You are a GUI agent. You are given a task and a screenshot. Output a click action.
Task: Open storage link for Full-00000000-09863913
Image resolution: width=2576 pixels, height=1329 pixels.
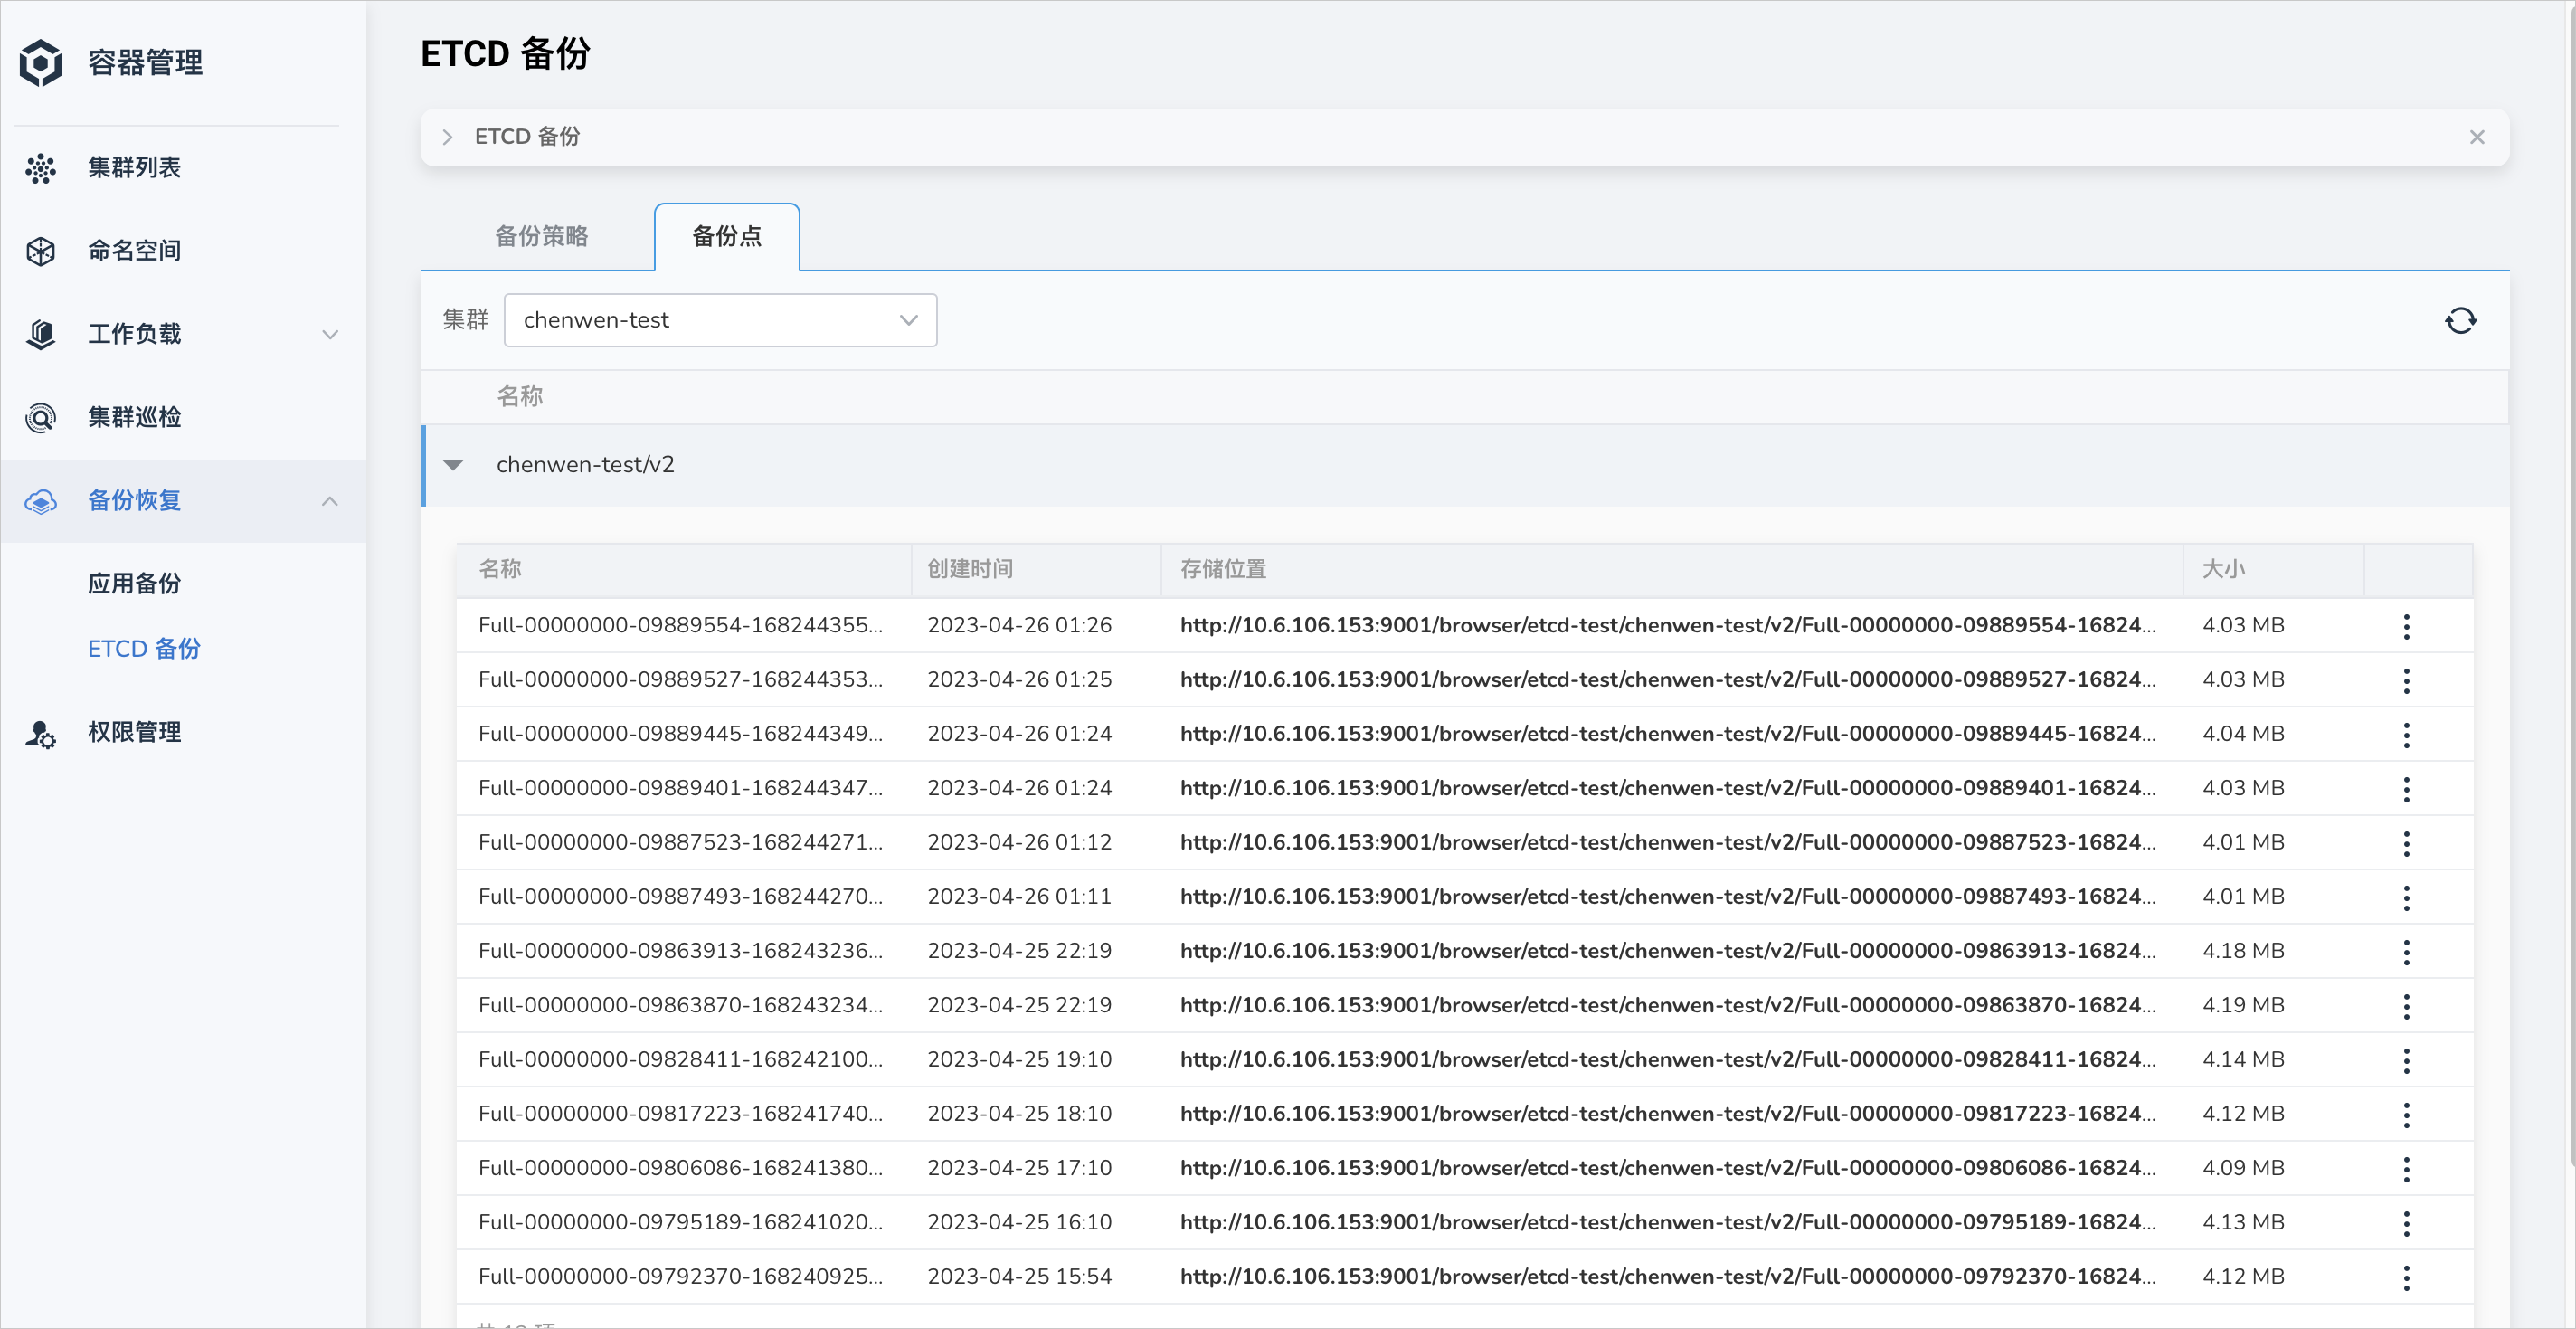(1667, 950)
